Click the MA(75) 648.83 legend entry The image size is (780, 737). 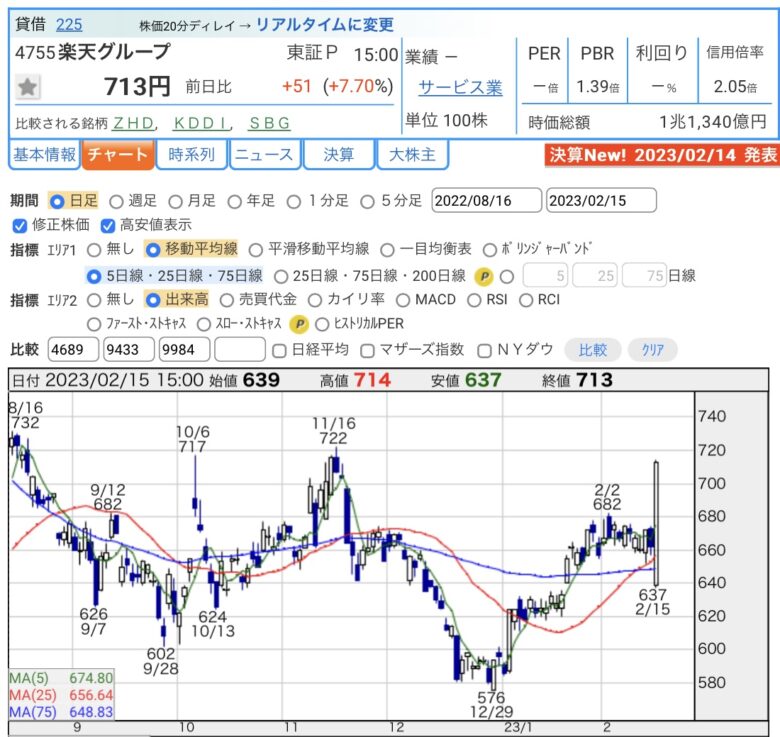(x=61, y=712)
